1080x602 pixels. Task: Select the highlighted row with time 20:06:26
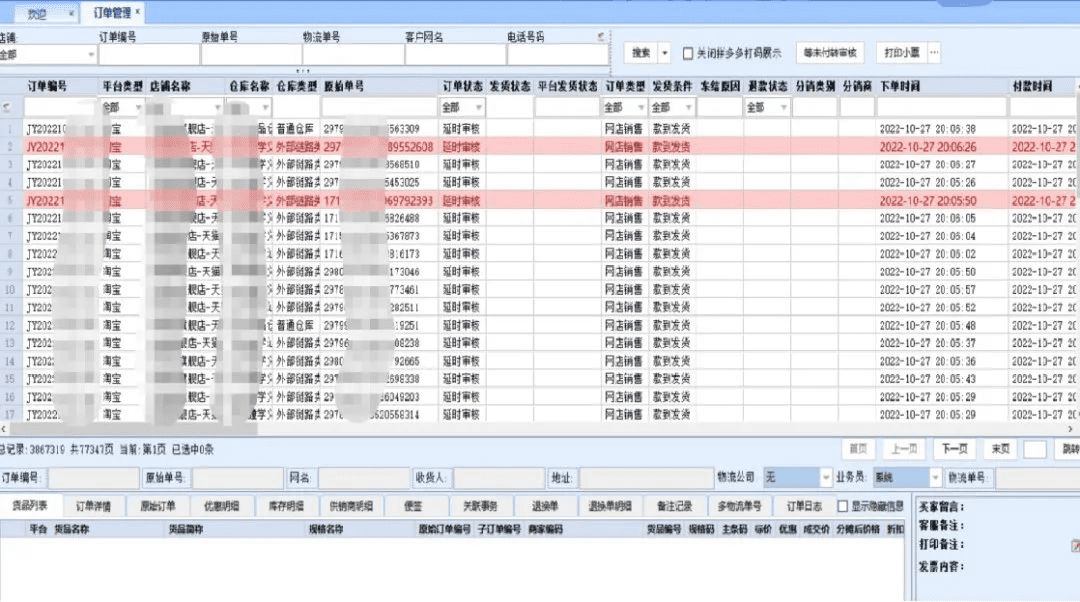tap(540, 147)
